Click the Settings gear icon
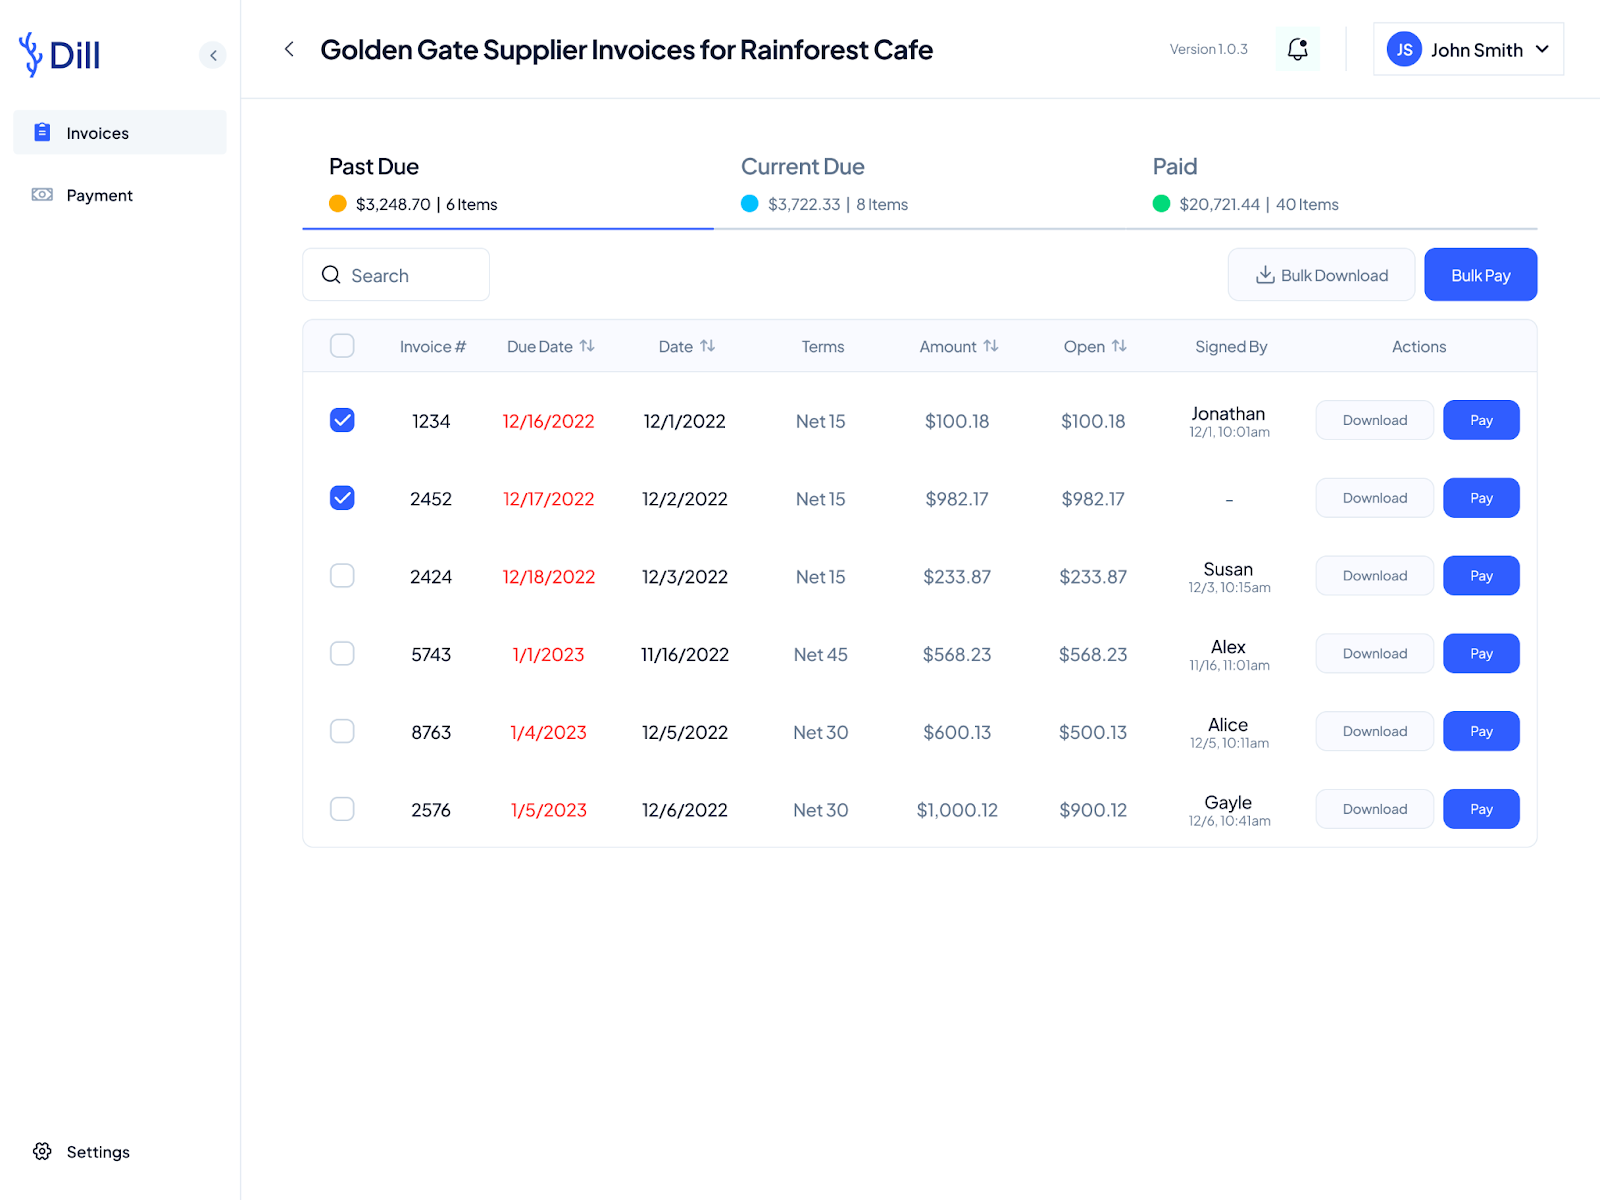This screenshot has height=1200, width=1600. click(42, 1151)
